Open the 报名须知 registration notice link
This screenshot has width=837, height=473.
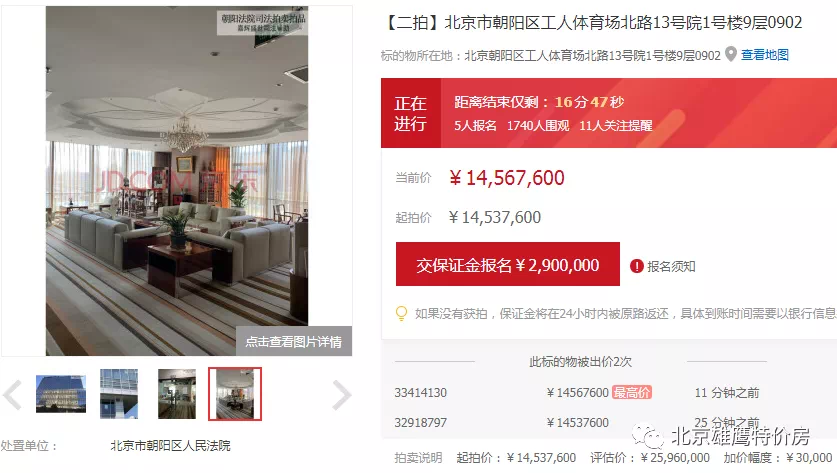[x=671, y=266]
